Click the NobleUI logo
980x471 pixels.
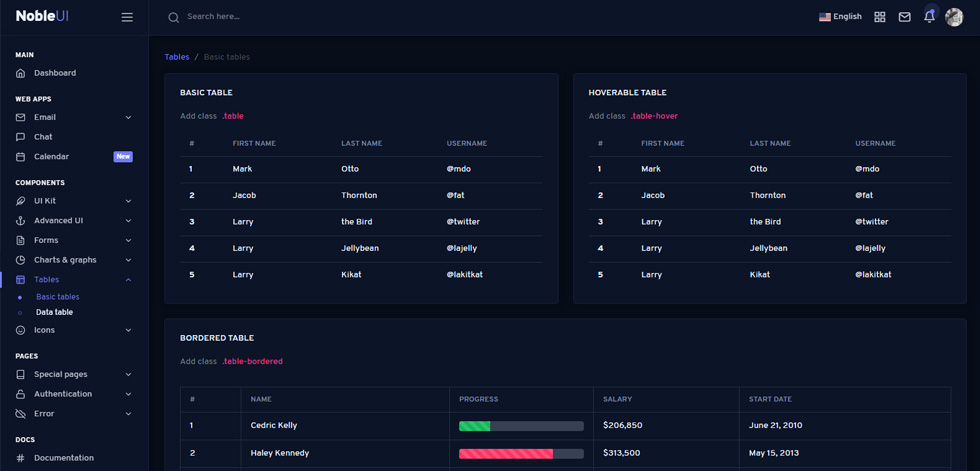click(x=42, y=16)
